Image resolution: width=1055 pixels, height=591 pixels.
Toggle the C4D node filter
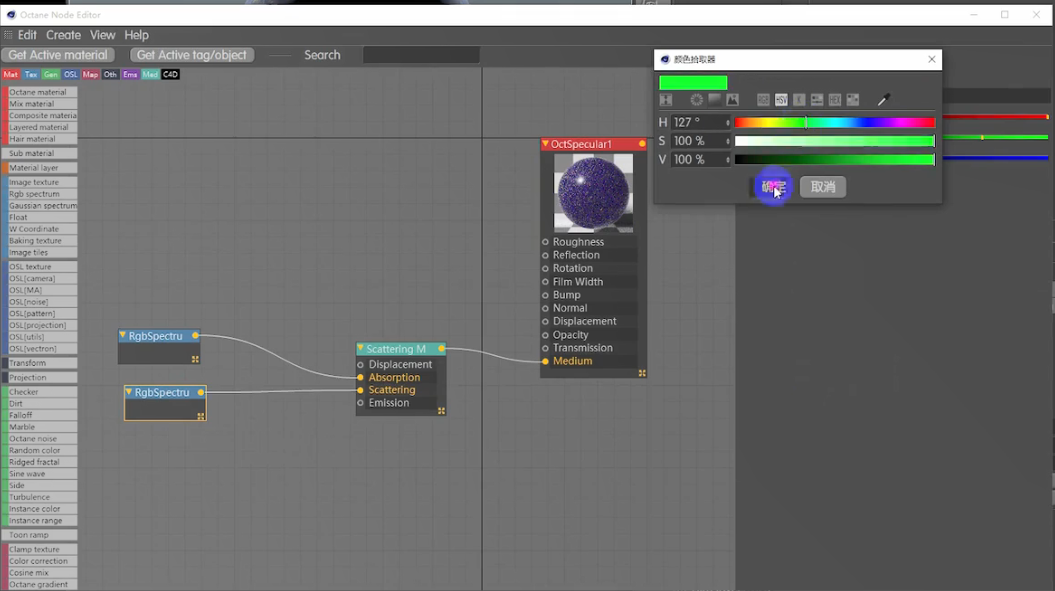(170, 75)
